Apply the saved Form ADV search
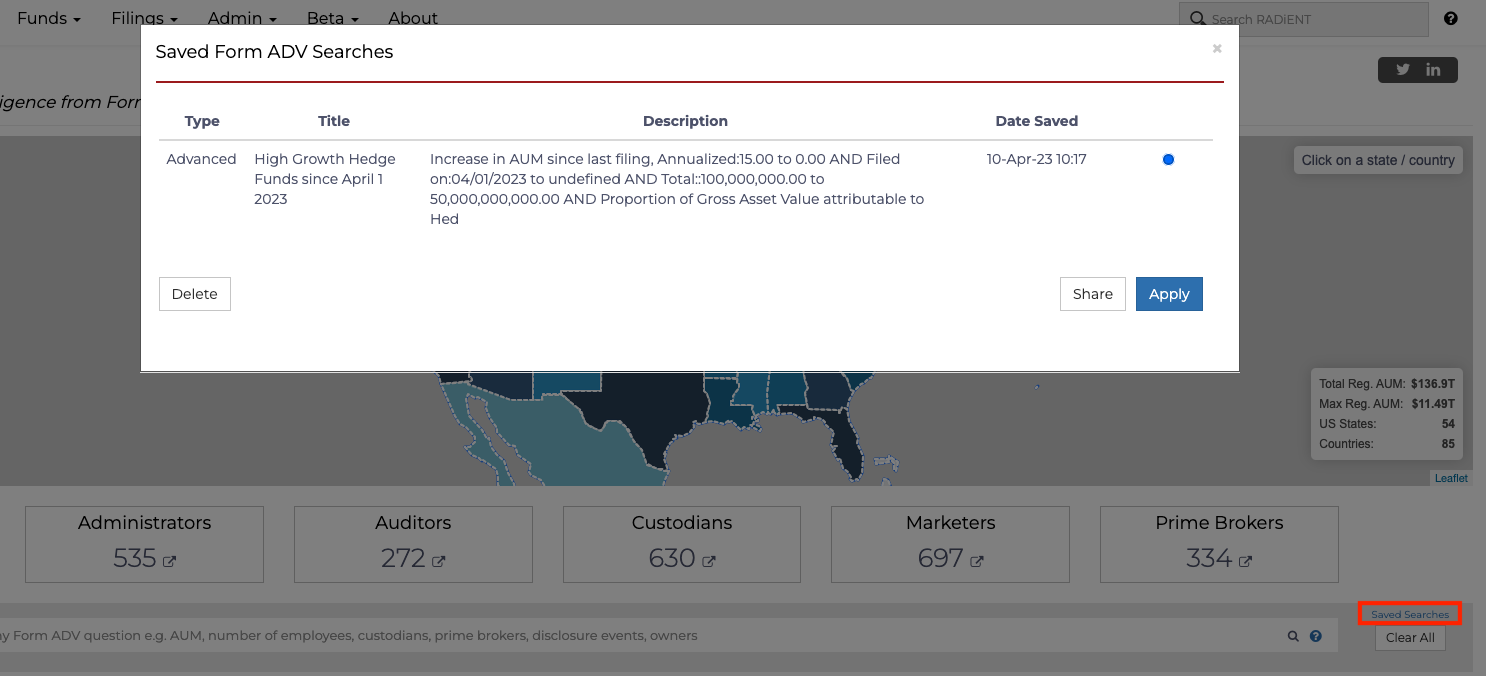 pyautogui.click(x=1169, y=293)
